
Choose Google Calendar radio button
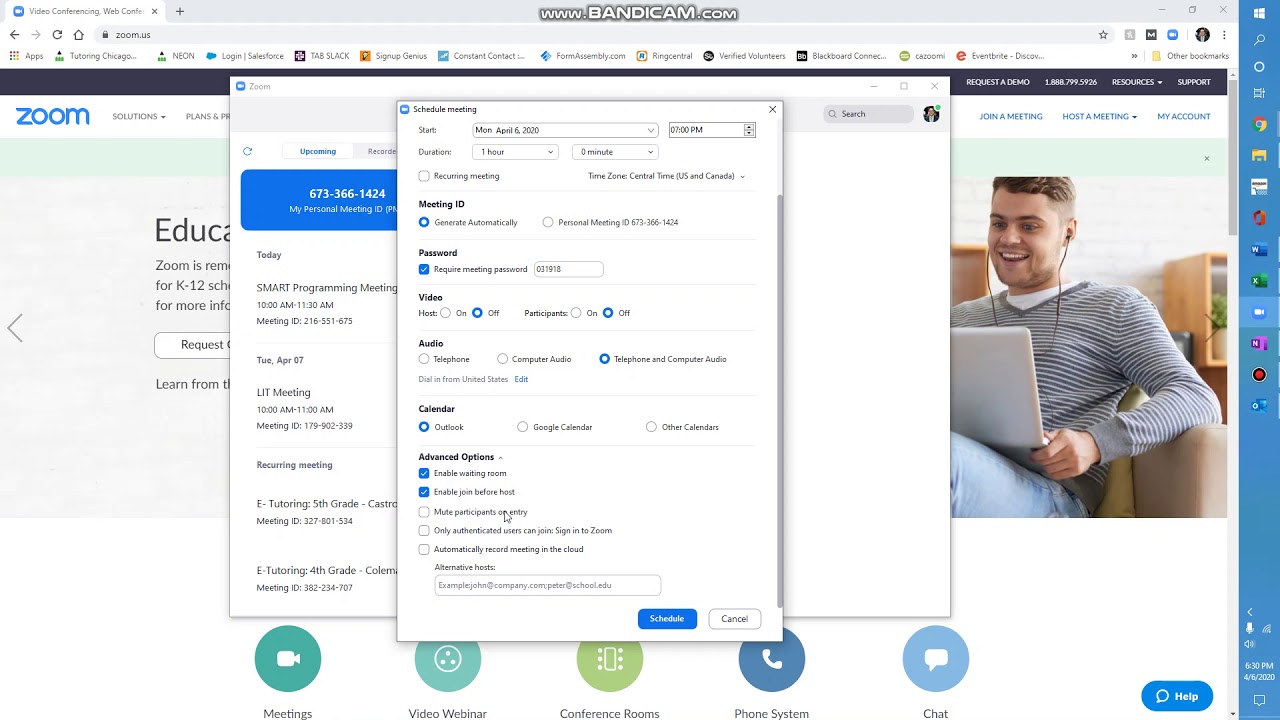[x=523, y=427]
